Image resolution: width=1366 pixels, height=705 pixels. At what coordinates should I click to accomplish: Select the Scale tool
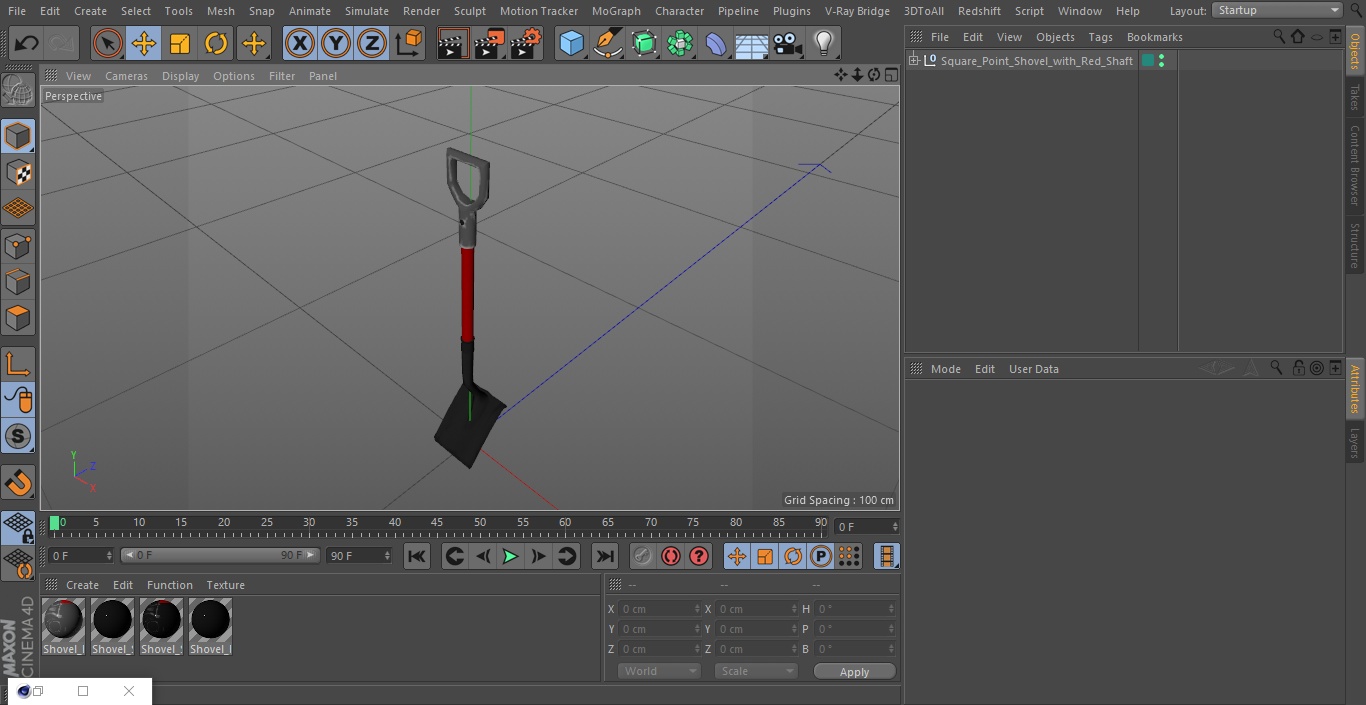pyautogui.click(x=180, y=44)
